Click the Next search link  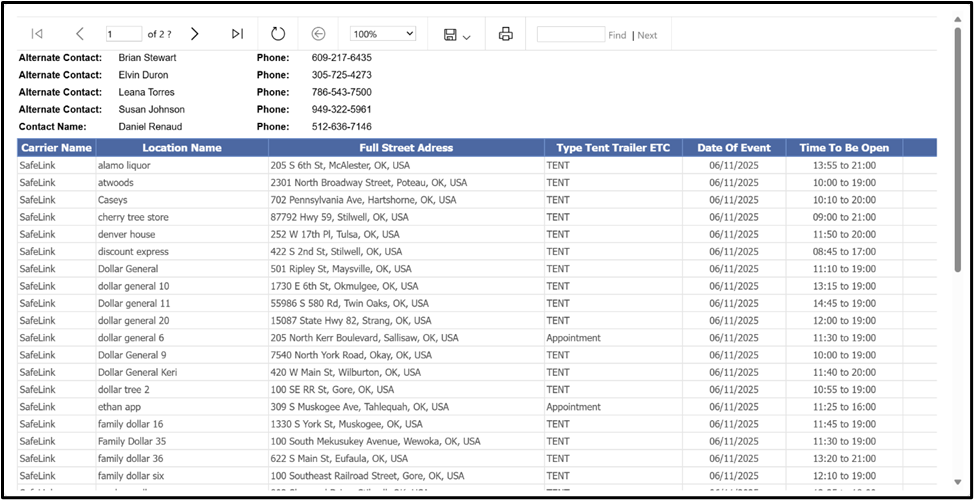[647, 35]
